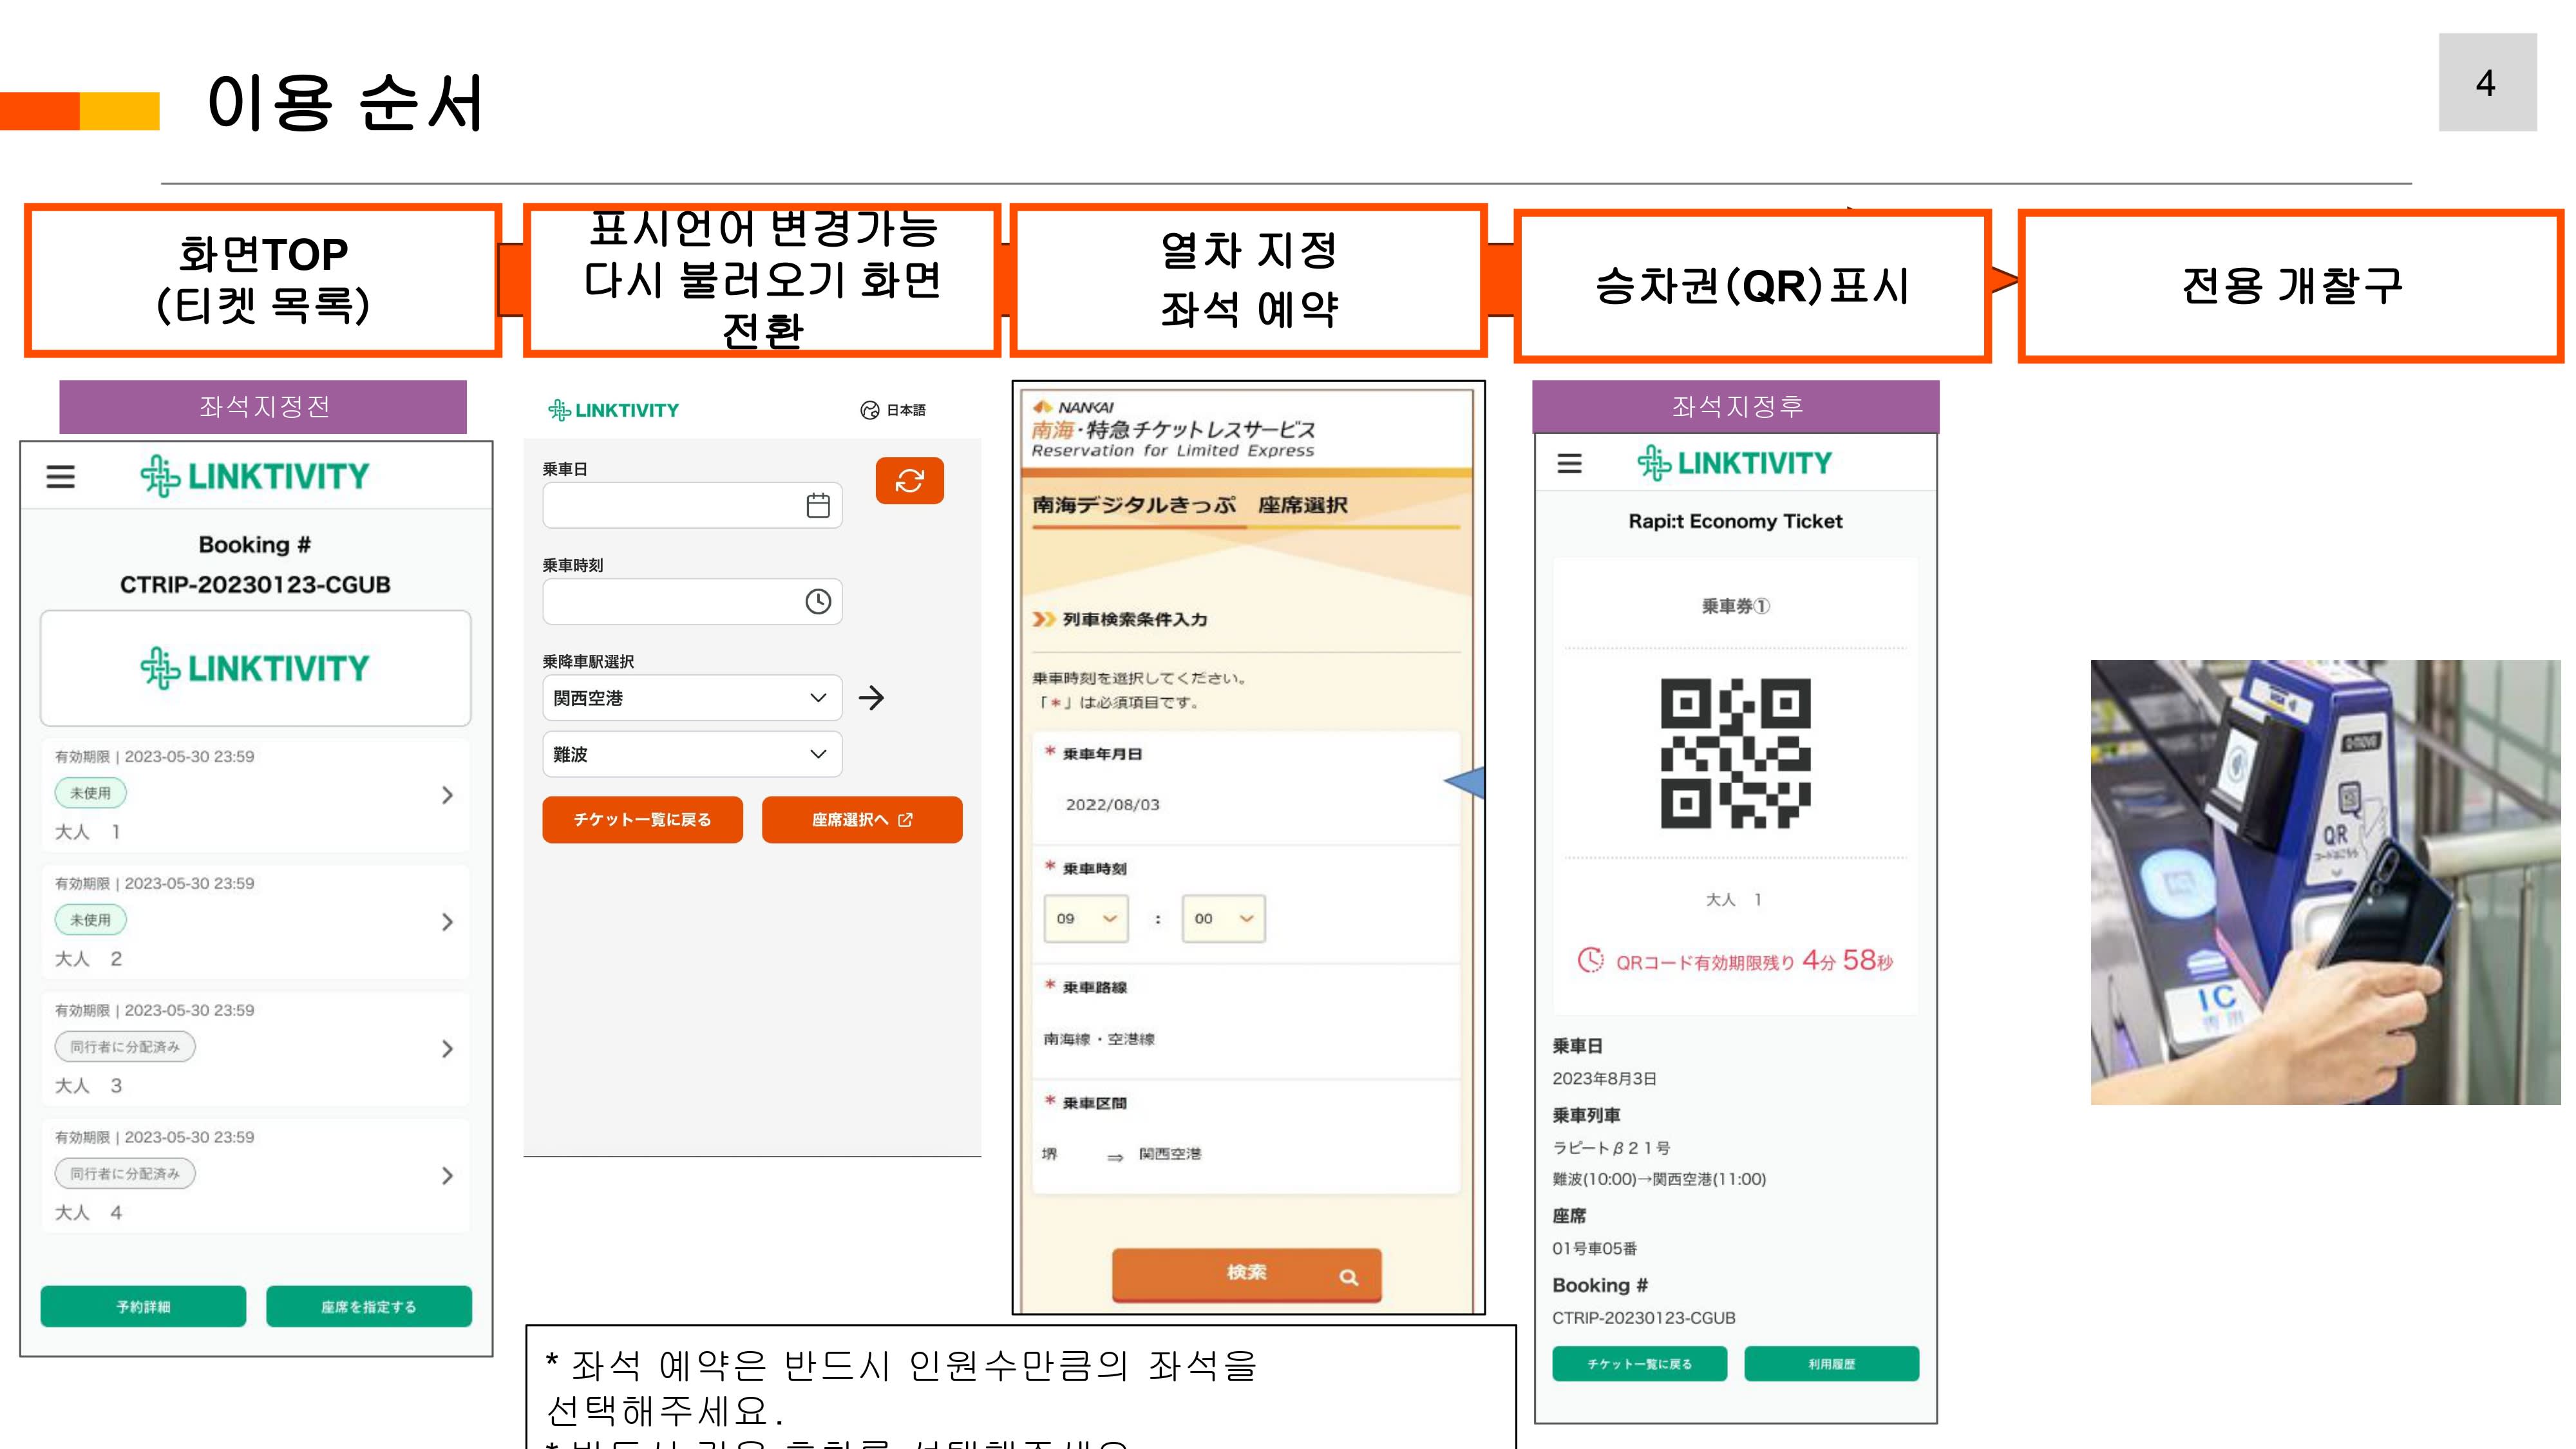The image size is (2576, 1449).
Task: Click the globe 日本語 language switcher
Action: coord(893,410)
